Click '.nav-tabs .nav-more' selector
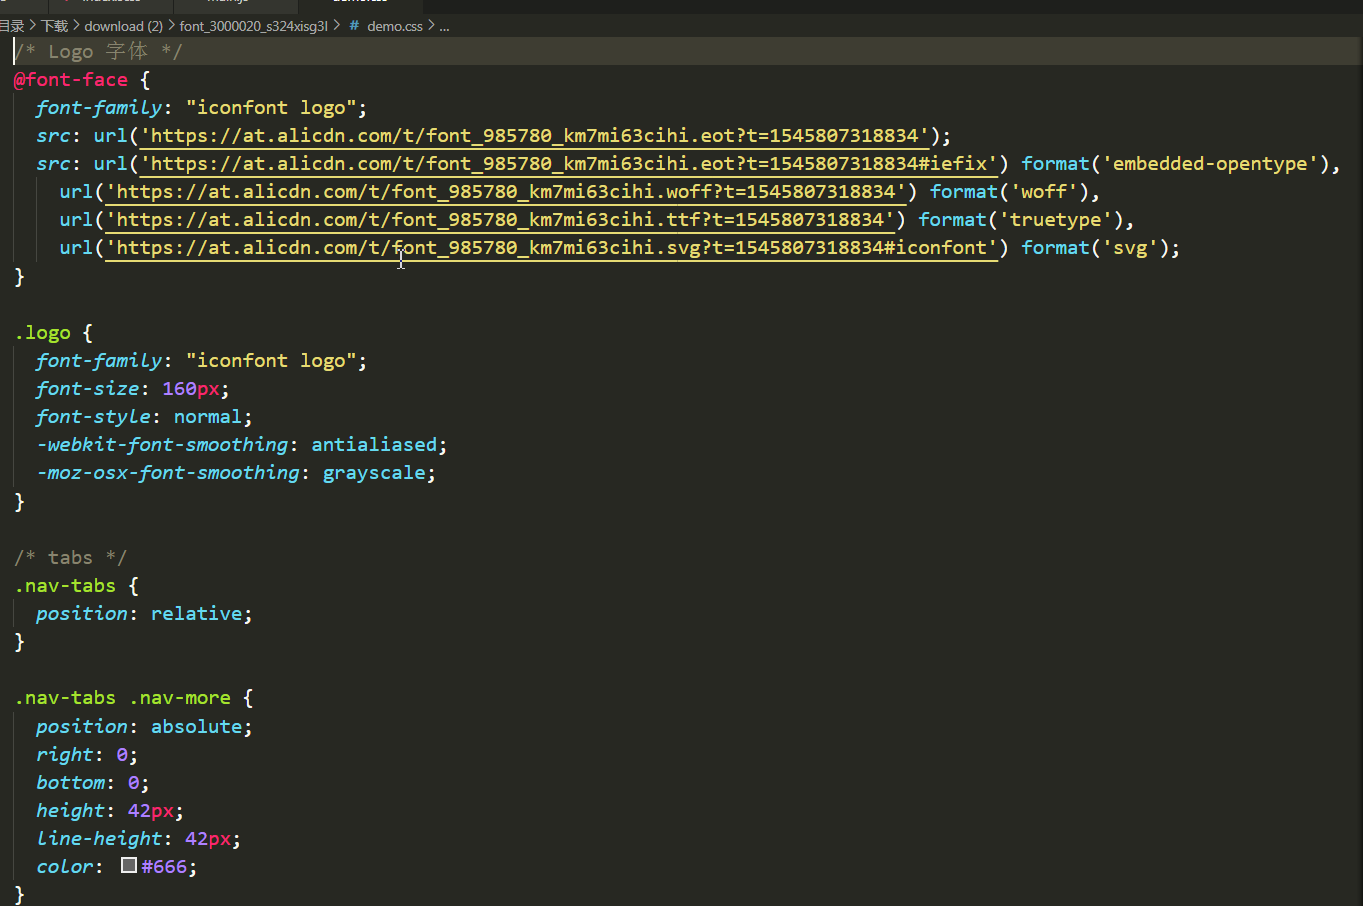 (x=123, y=698)
